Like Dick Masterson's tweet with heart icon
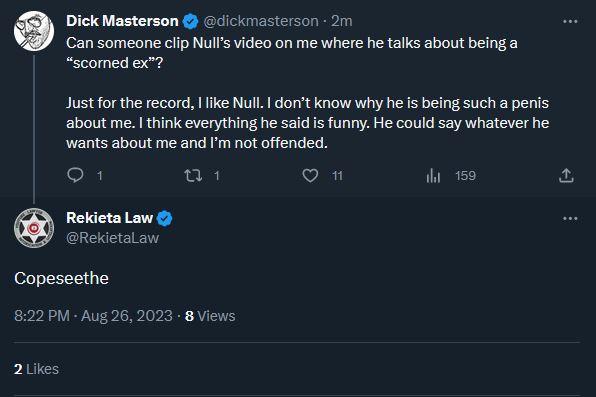The height and width of the screenshot is (397, 596). coord(310,176)
